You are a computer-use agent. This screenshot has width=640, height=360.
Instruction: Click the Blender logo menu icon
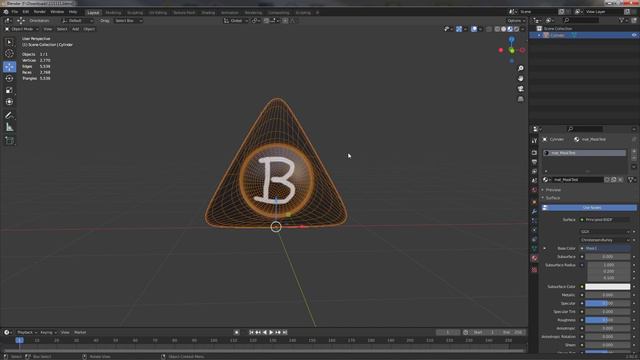tap(6, 12)
